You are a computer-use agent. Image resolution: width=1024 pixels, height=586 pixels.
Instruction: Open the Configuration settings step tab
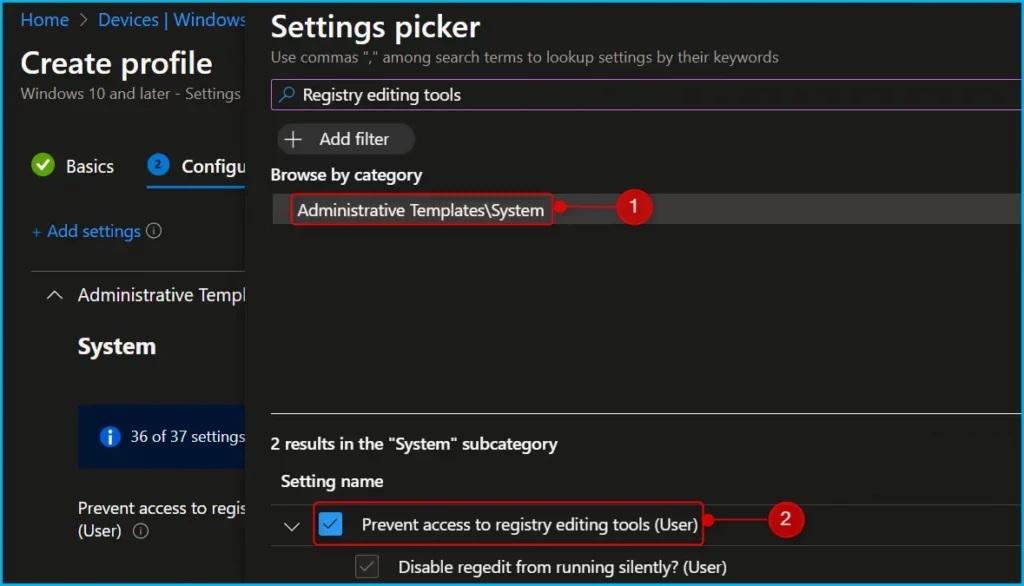click(212, 166)
